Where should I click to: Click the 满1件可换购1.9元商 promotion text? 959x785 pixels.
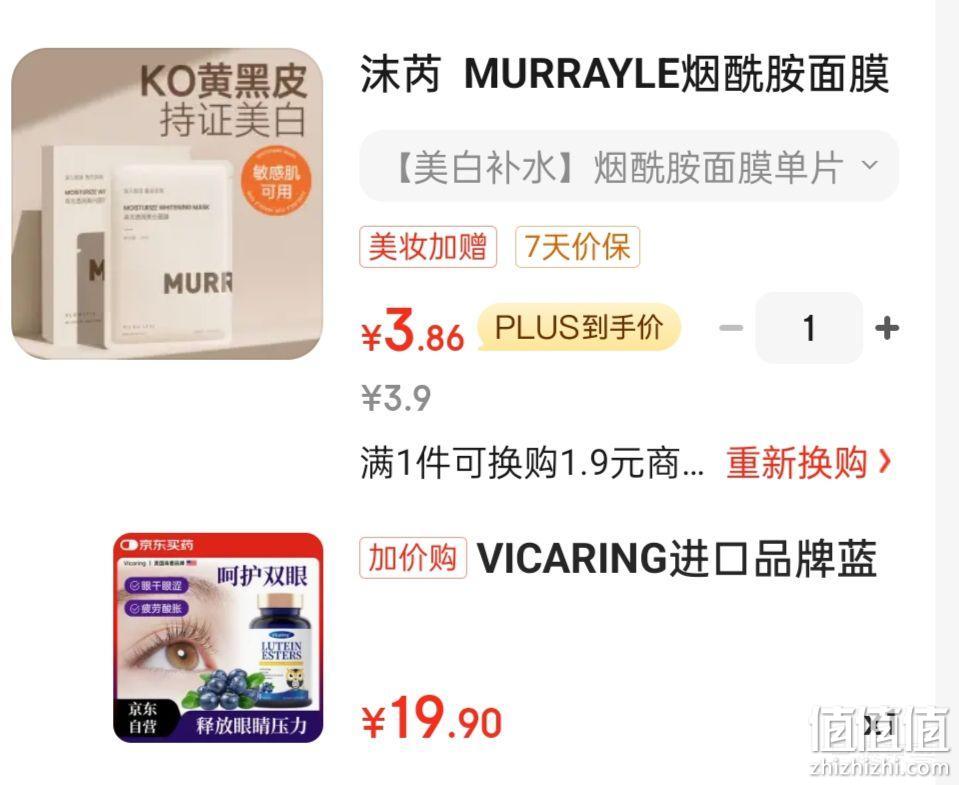click(532, 463)
